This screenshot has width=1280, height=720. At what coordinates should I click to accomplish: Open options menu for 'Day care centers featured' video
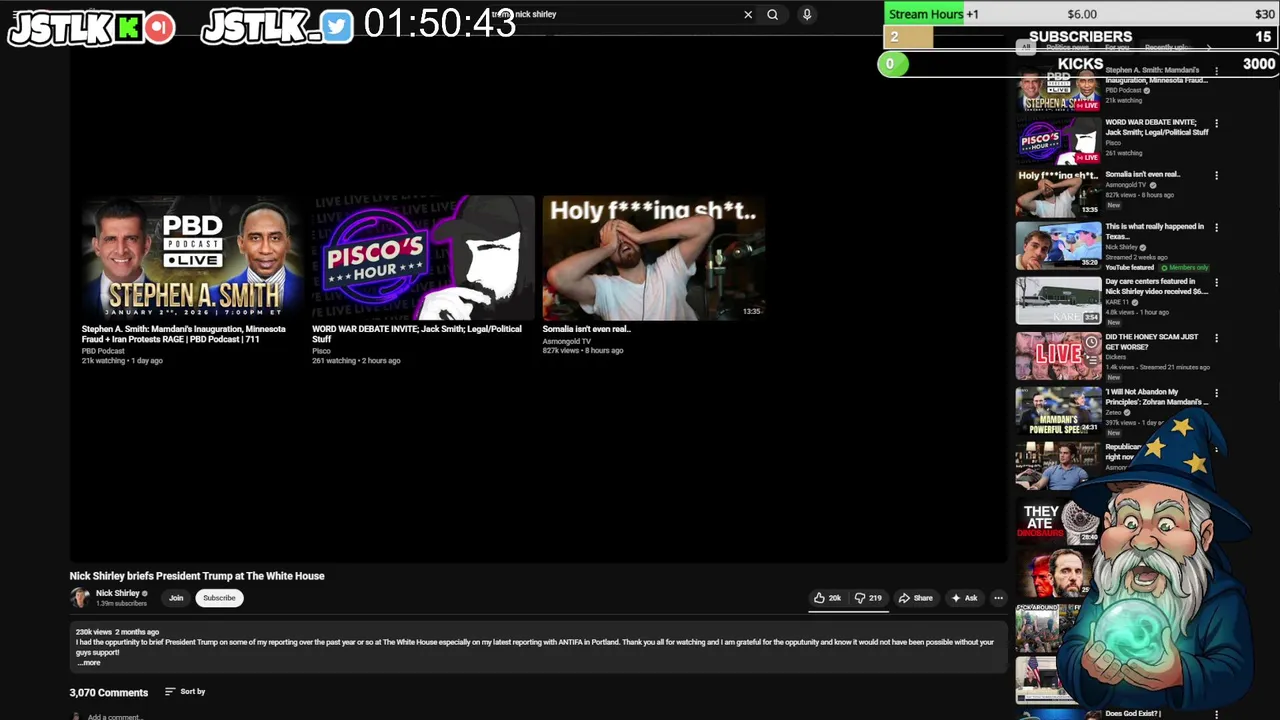1216,282
